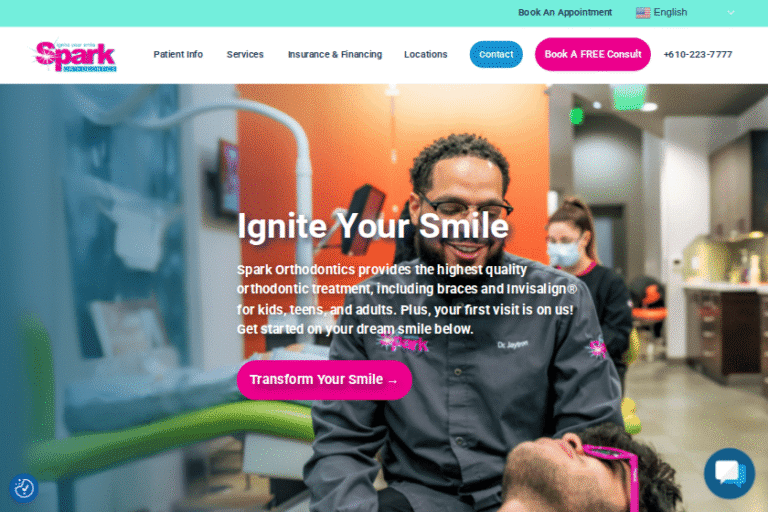768x512 pixels.
Task: Open the live chat bubble icon
Action: (729, 473)
